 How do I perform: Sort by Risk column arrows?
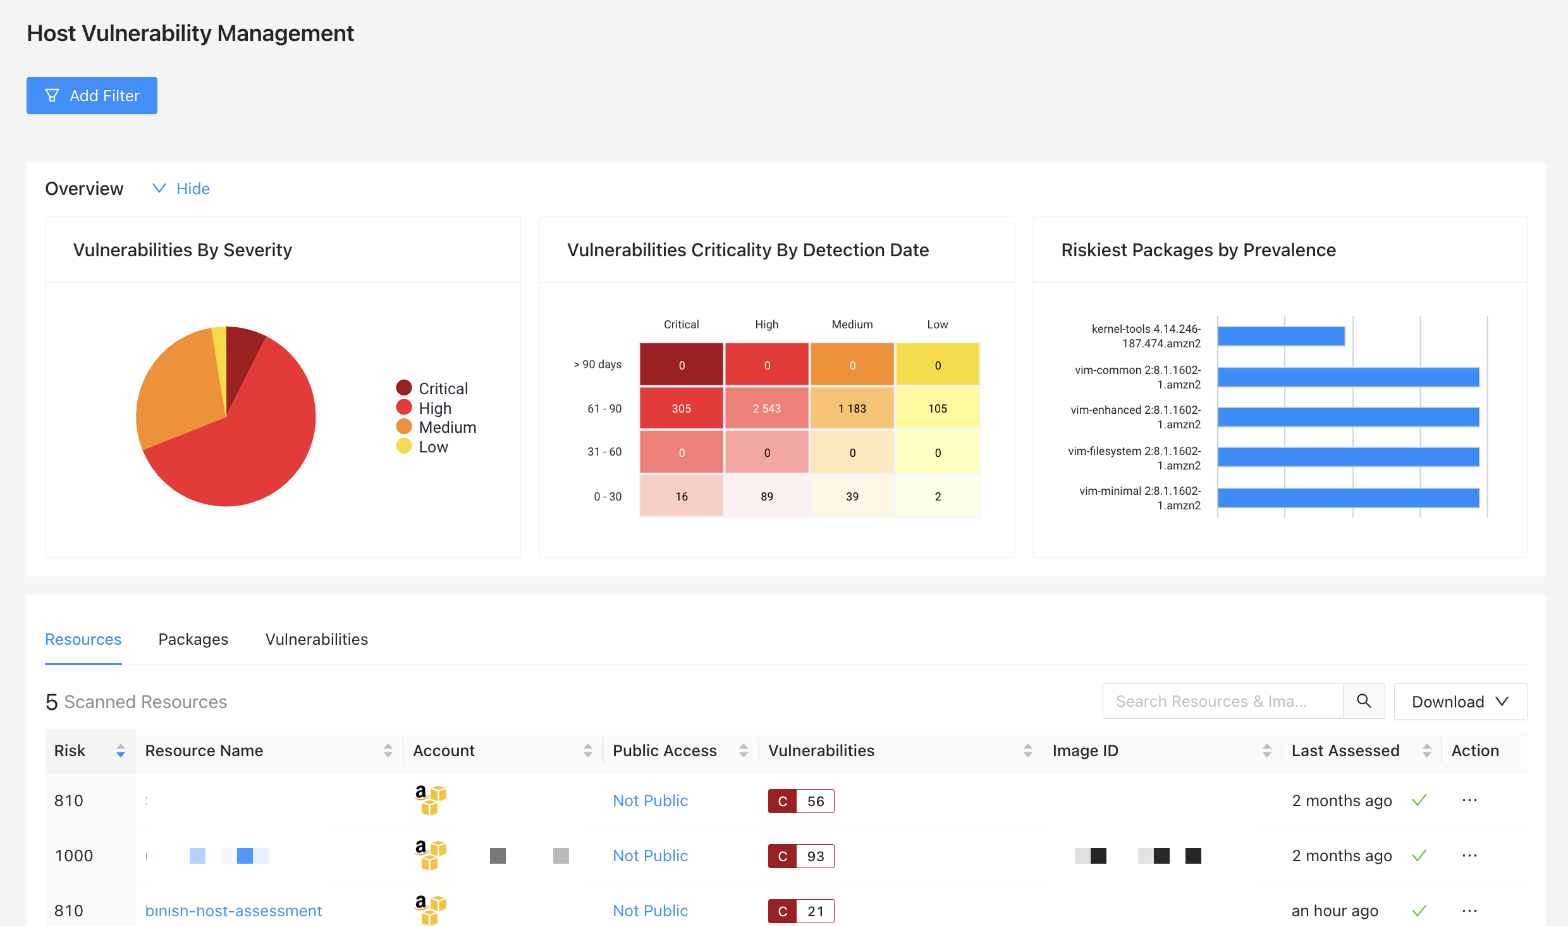pos(120,751)
